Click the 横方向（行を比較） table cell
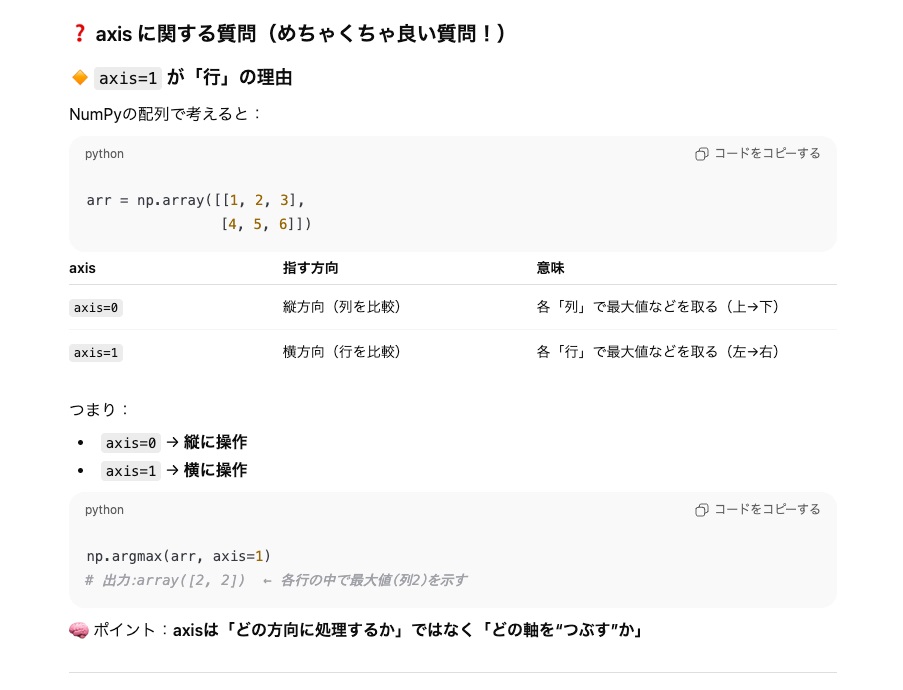903x690 pixels. (342, 352)
